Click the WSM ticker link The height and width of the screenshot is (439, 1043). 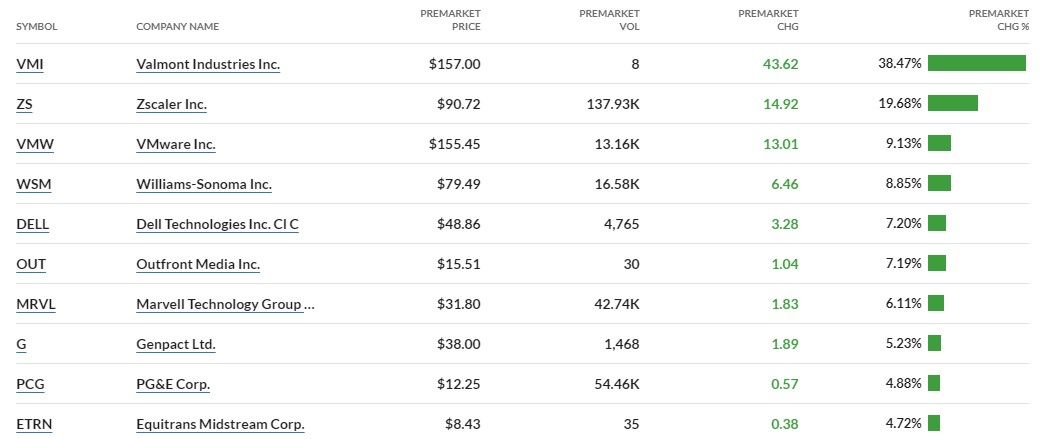point(33,184)
